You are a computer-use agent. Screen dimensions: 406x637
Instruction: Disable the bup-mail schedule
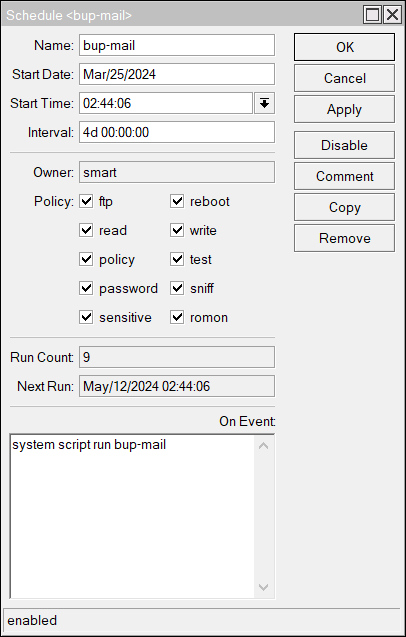(x=344, y=145)
